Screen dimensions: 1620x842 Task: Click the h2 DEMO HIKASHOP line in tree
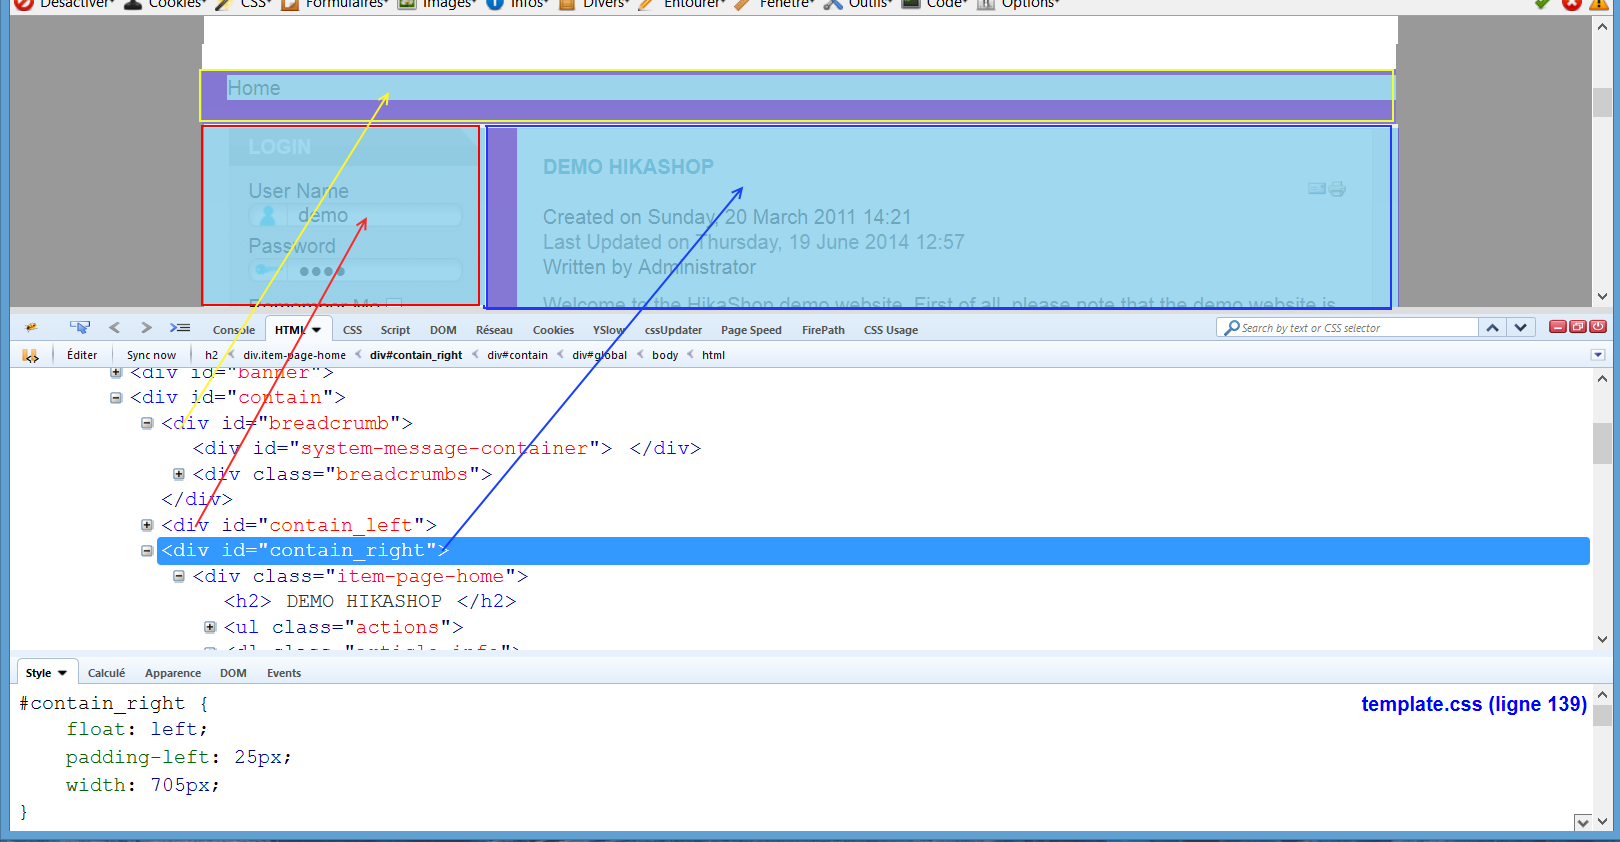coord(370,601)
